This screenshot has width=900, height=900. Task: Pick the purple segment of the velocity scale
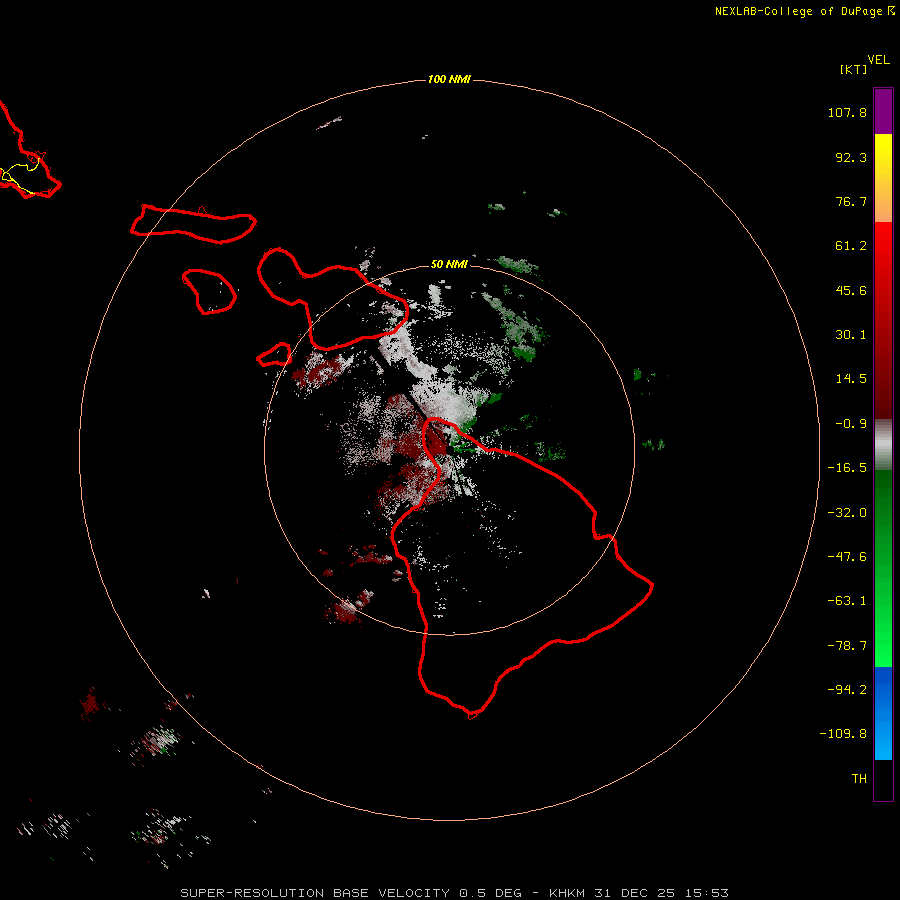(x=883, y=111)
